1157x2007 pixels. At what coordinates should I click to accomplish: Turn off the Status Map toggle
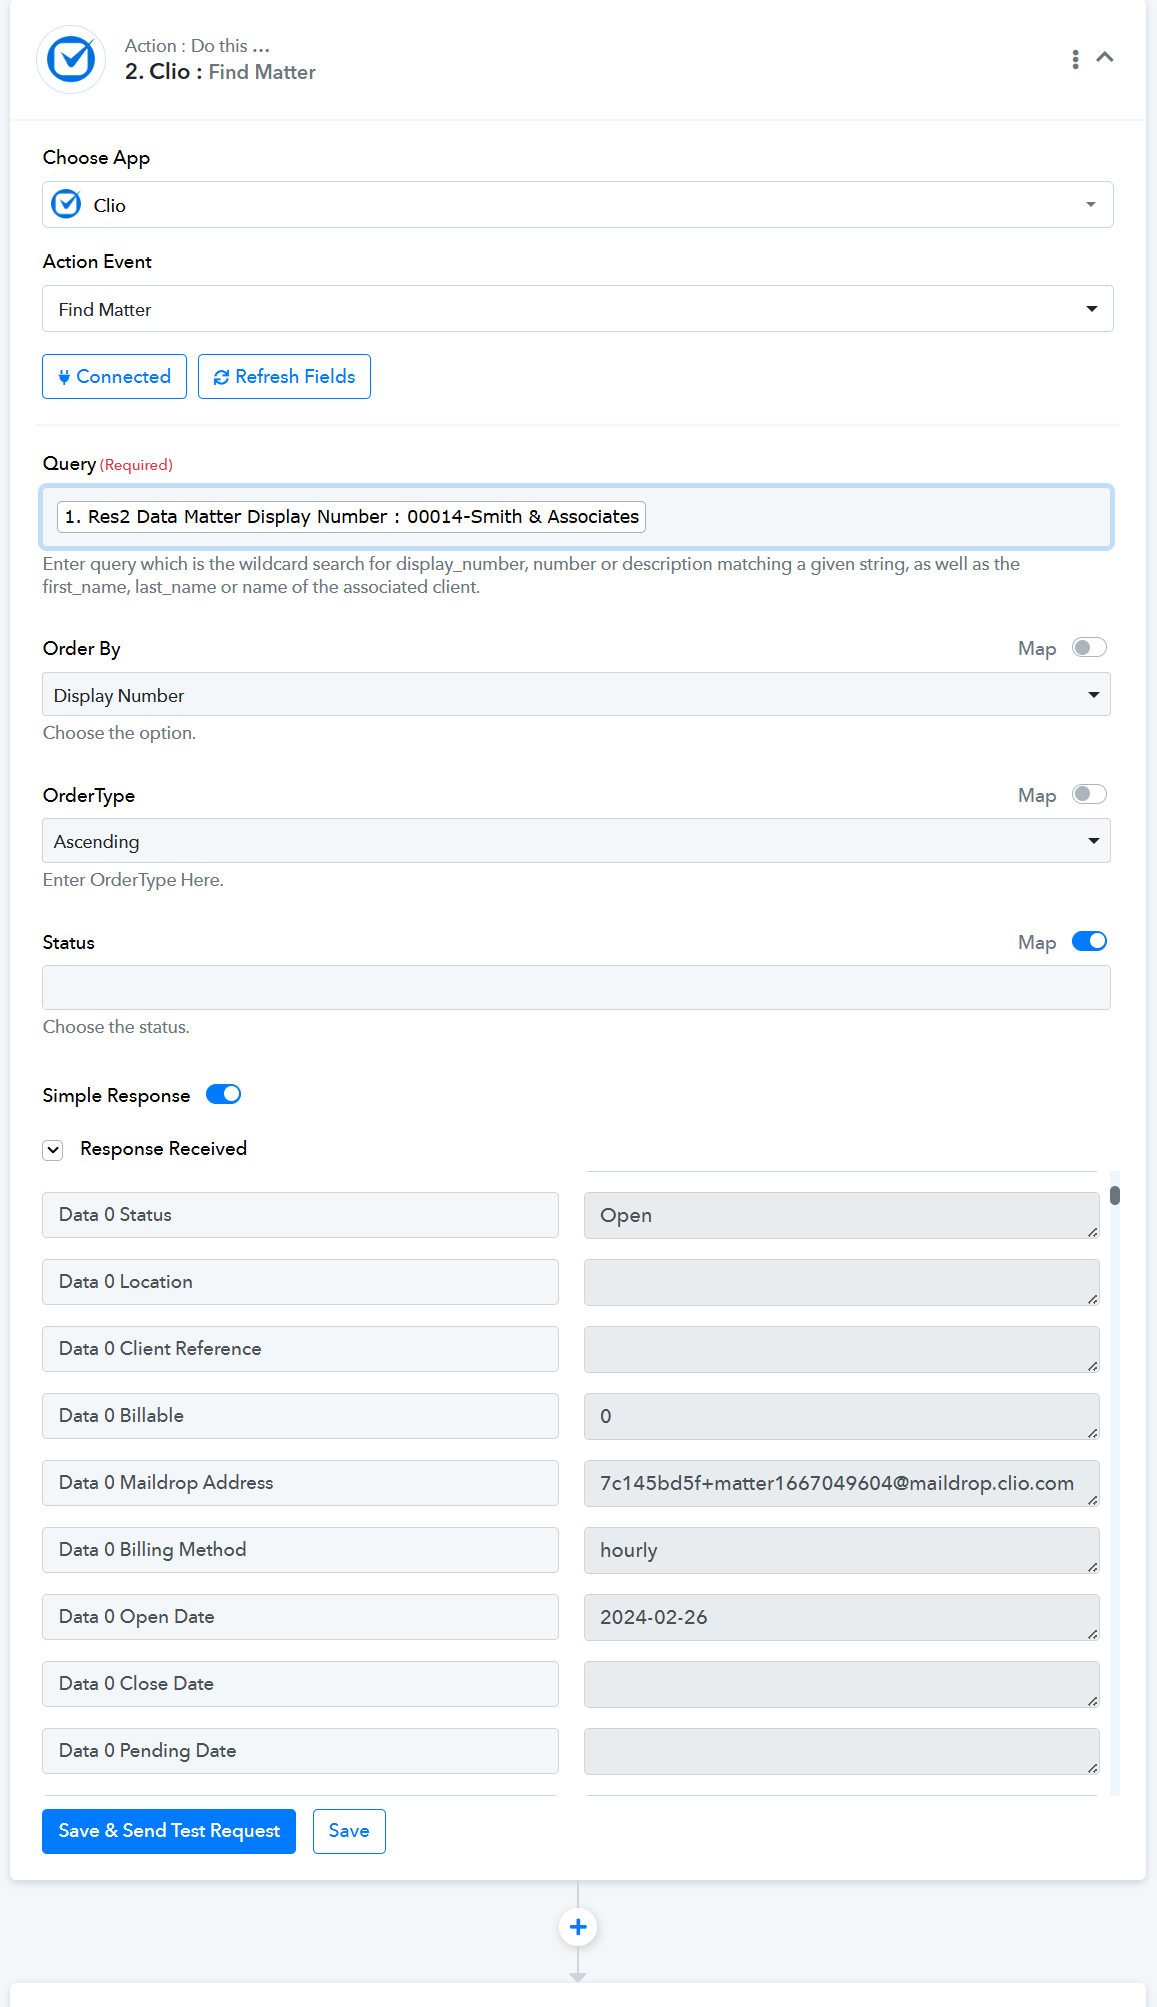tap(1089, 942)
